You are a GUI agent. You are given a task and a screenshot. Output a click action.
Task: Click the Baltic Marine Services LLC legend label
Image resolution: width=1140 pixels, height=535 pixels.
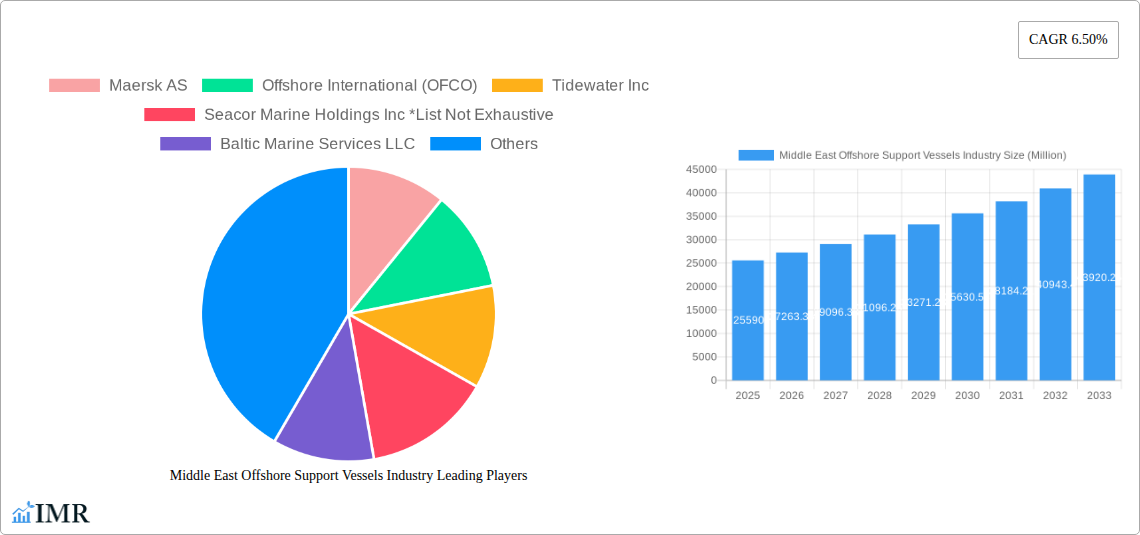click(x=318, y=144)
